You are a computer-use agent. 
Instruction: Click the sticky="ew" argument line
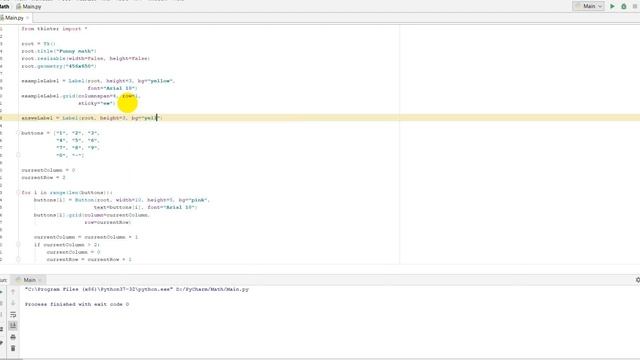(97, 103)
